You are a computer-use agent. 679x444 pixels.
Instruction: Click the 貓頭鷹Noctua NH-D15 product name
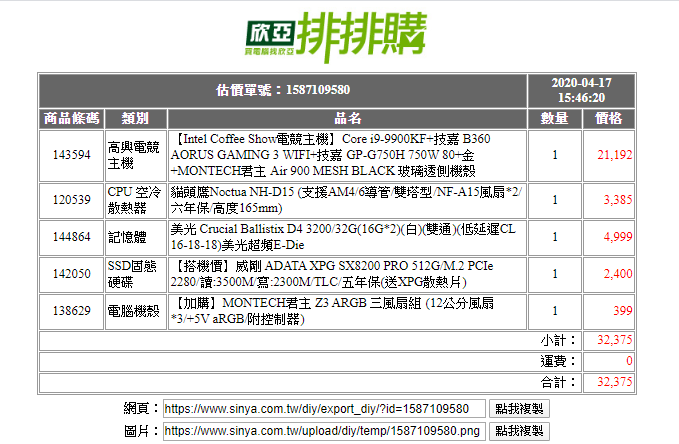pyautogui.click(x=346, y=200)
